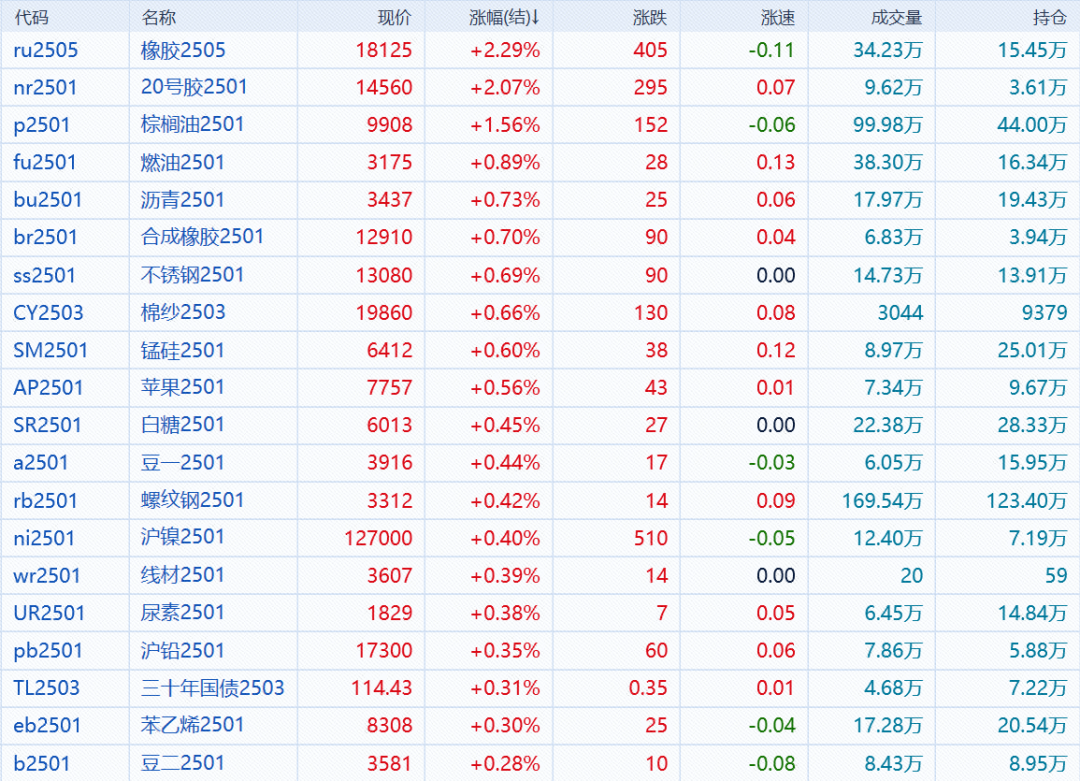Click the 现价 column header

pos(394,17)
